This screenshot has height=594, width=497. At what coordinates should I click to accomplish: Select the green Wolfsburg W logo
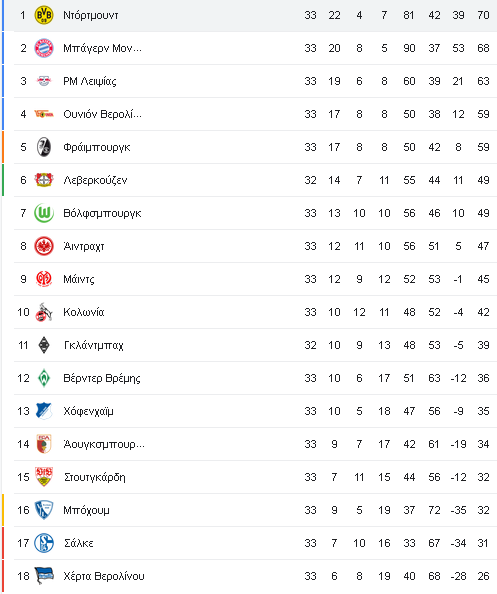coord(44,213)
